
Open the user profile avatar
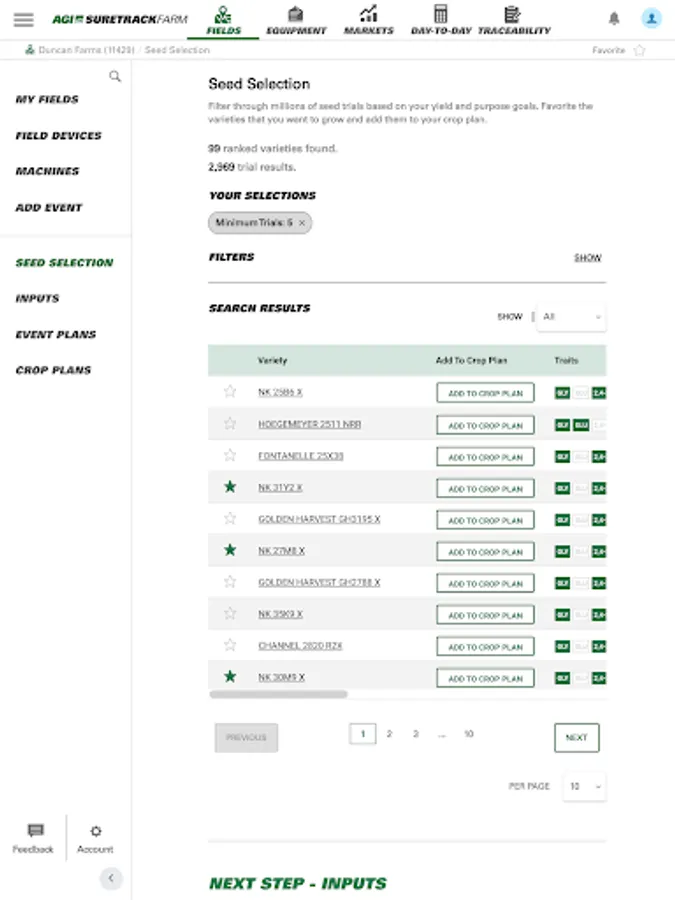[651, 18]
